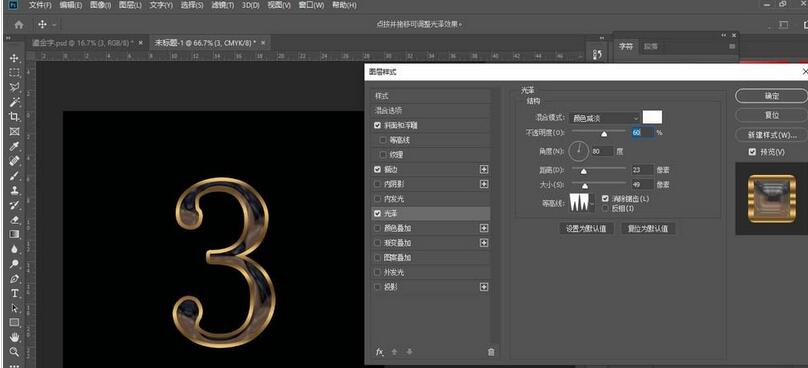Enable the 纹理 sub-effect checkbox
808x368 pixels.
coord(382,155)
